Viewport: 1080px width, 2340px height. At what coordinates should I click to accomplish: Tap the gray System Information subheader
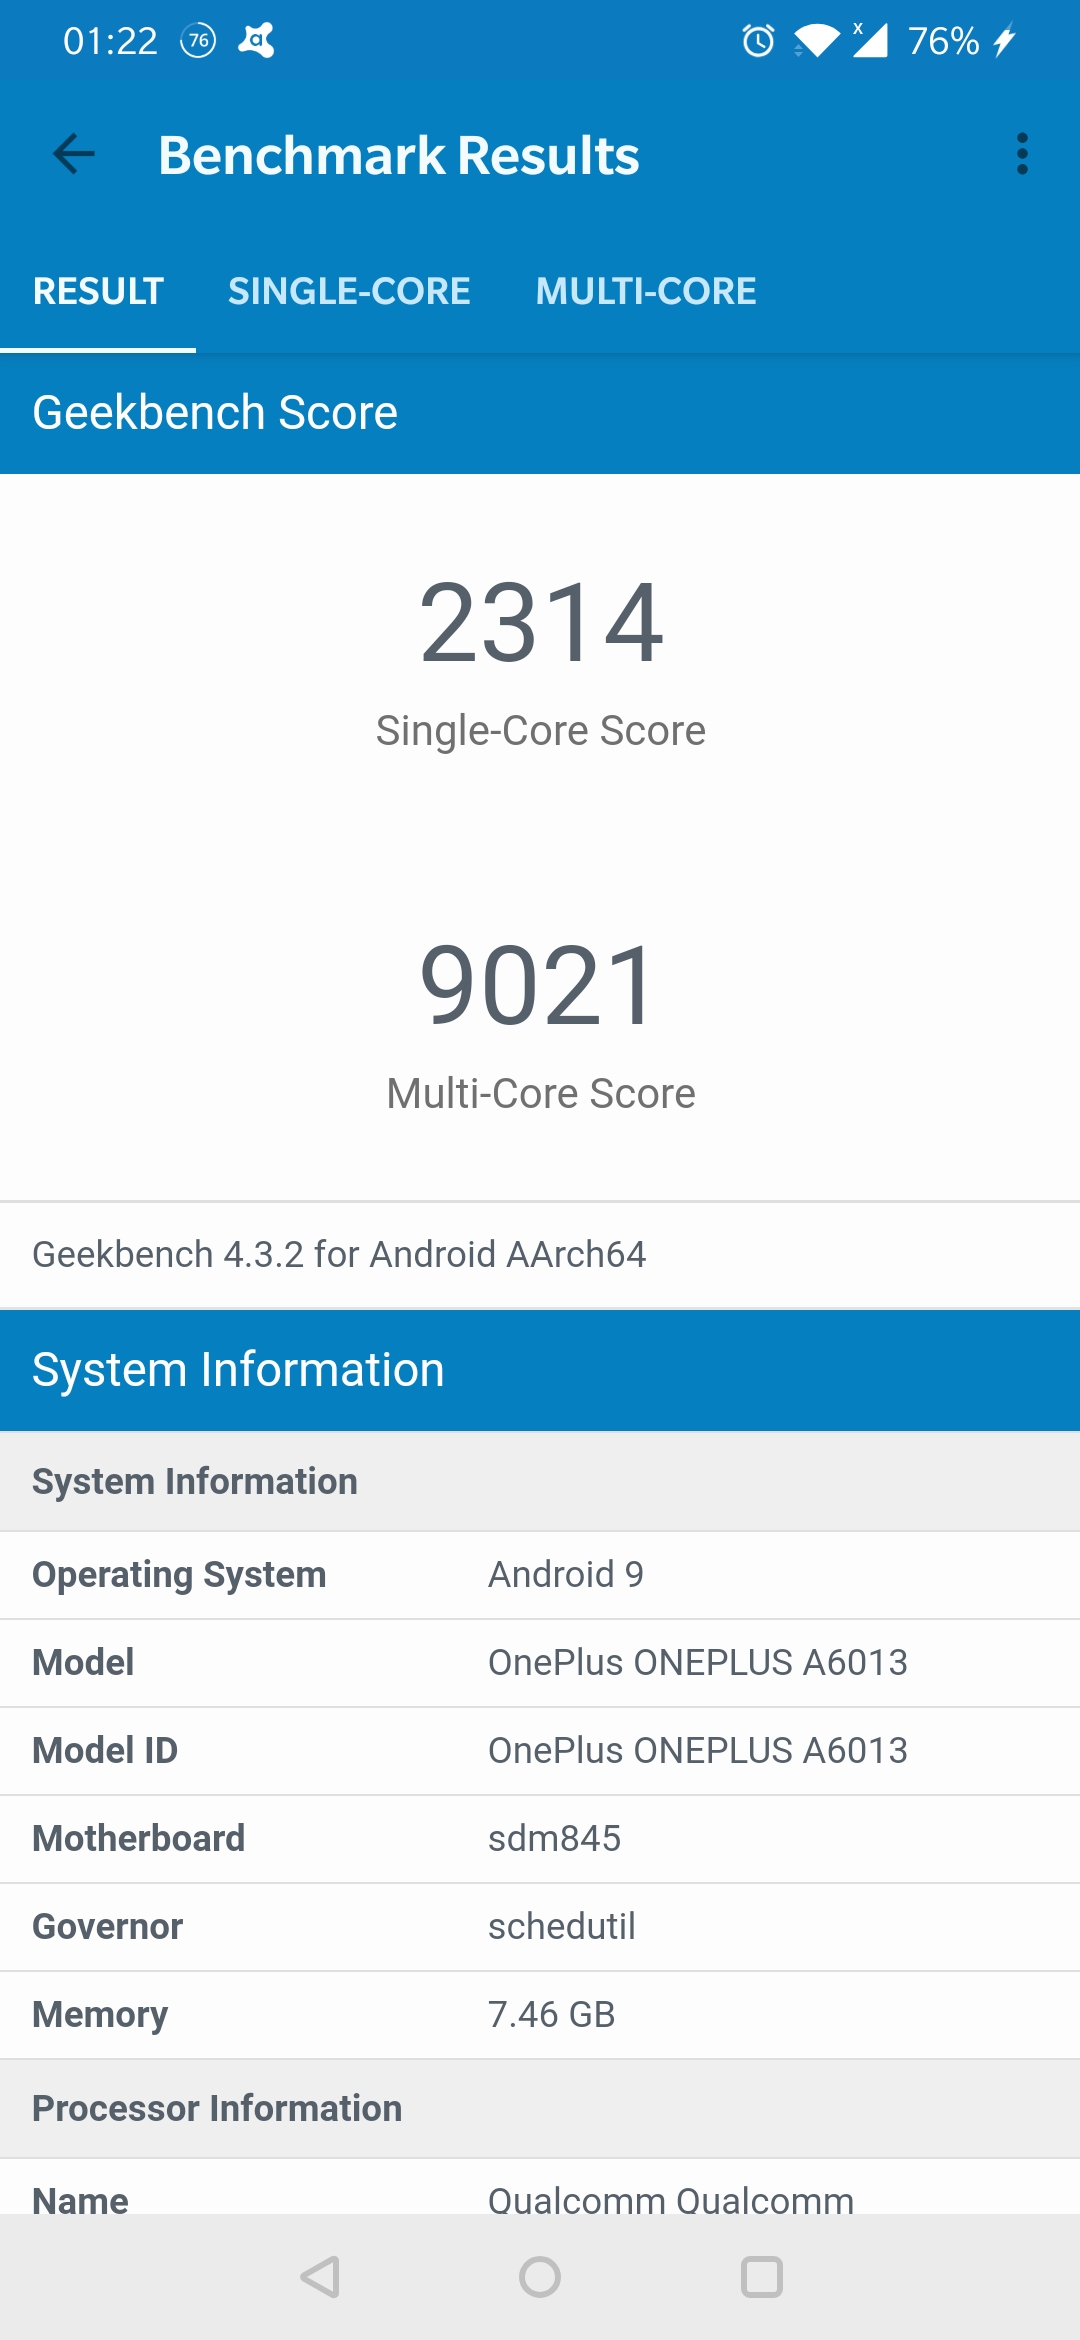click(x=540, y=1481)
